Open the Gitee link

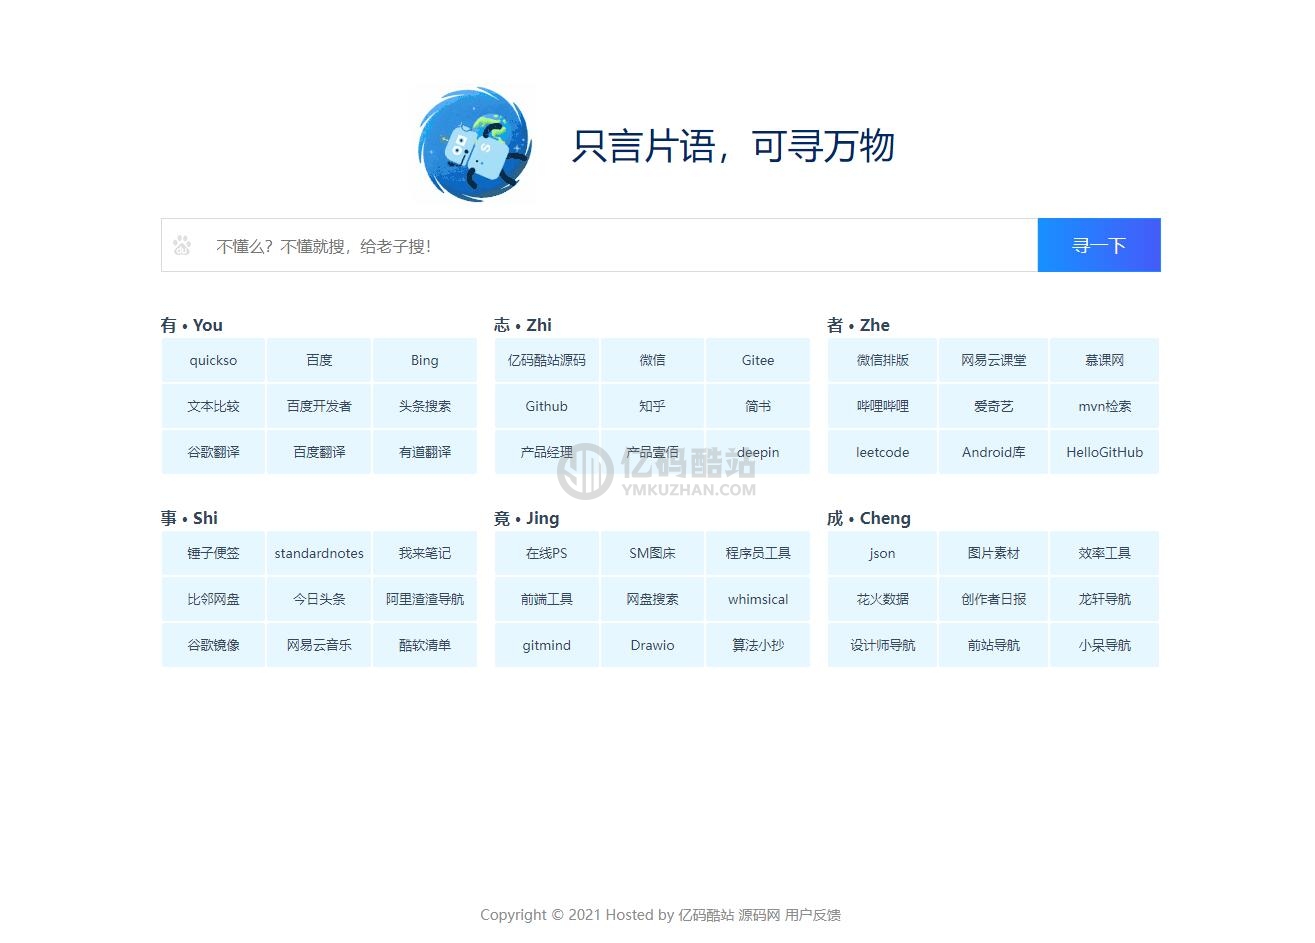(758, 360)
